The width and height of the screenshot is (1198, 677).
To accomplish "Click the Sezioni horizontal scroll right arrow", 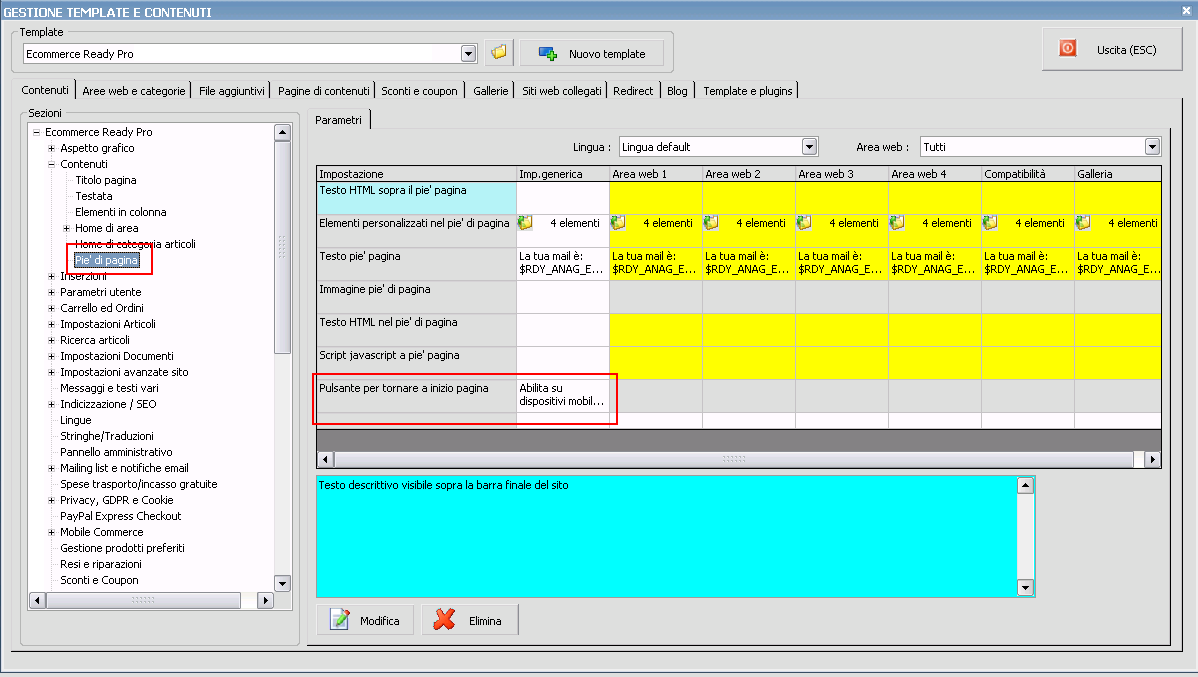I will [x=265, y=601].
